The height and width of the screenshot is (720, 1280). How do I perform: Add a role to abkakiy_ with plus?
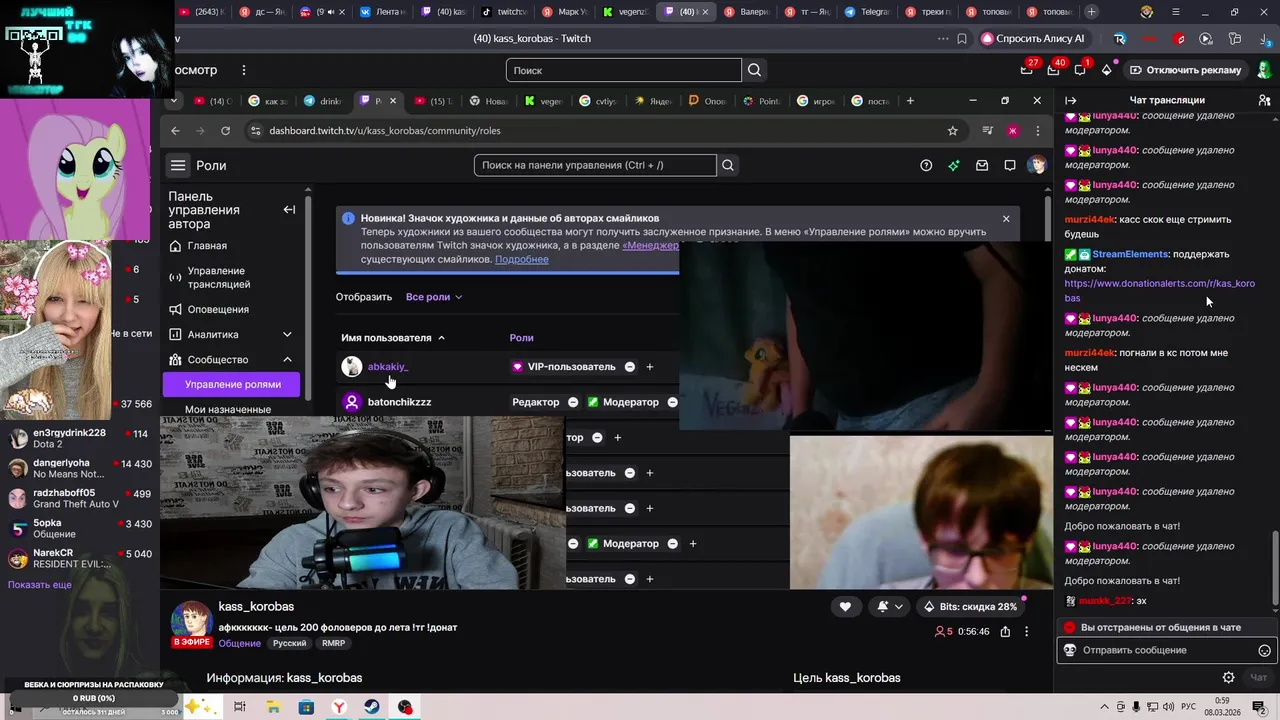point(649,367)
